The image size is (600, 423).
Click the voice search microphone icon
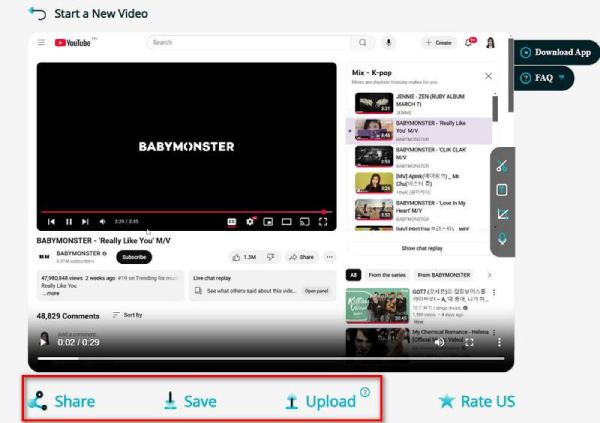(388, 42)
